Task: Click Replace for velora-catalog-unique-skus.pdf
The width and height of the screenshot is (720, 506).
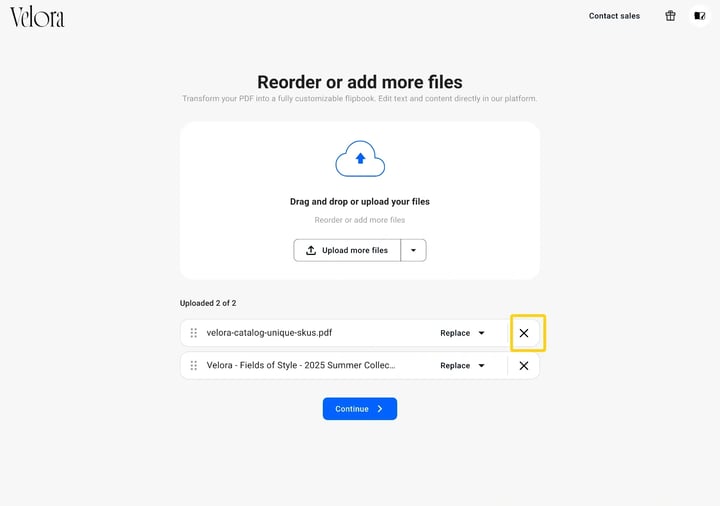Action: 455,333
